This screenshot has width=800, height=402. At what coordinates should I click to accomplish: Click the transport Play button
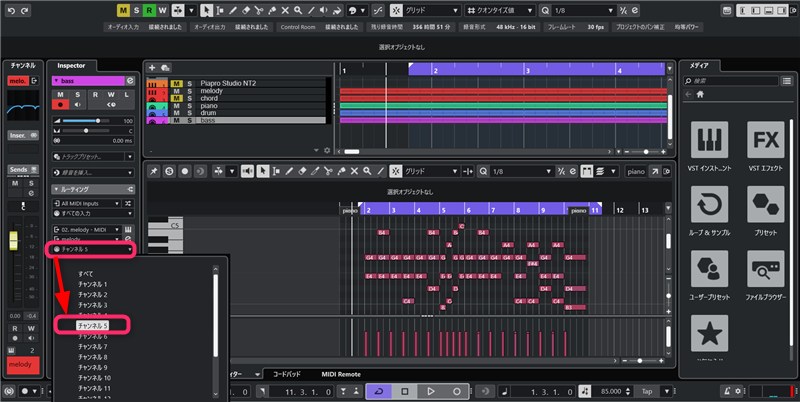(431, 391)
